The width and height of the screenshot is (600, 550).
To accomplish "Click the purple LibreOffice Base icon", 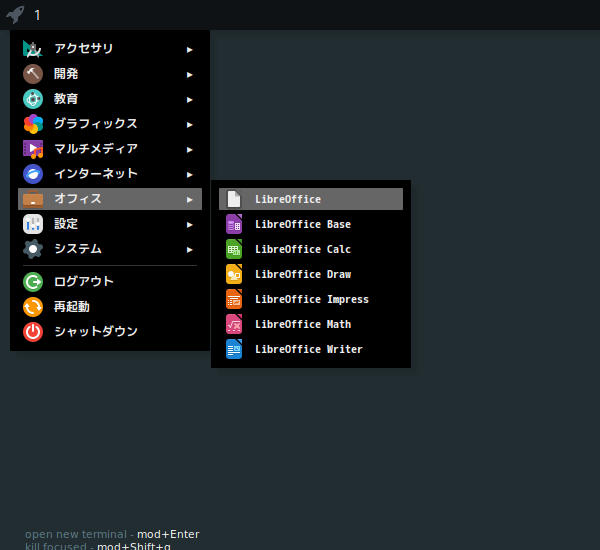I will click(234, 224).
